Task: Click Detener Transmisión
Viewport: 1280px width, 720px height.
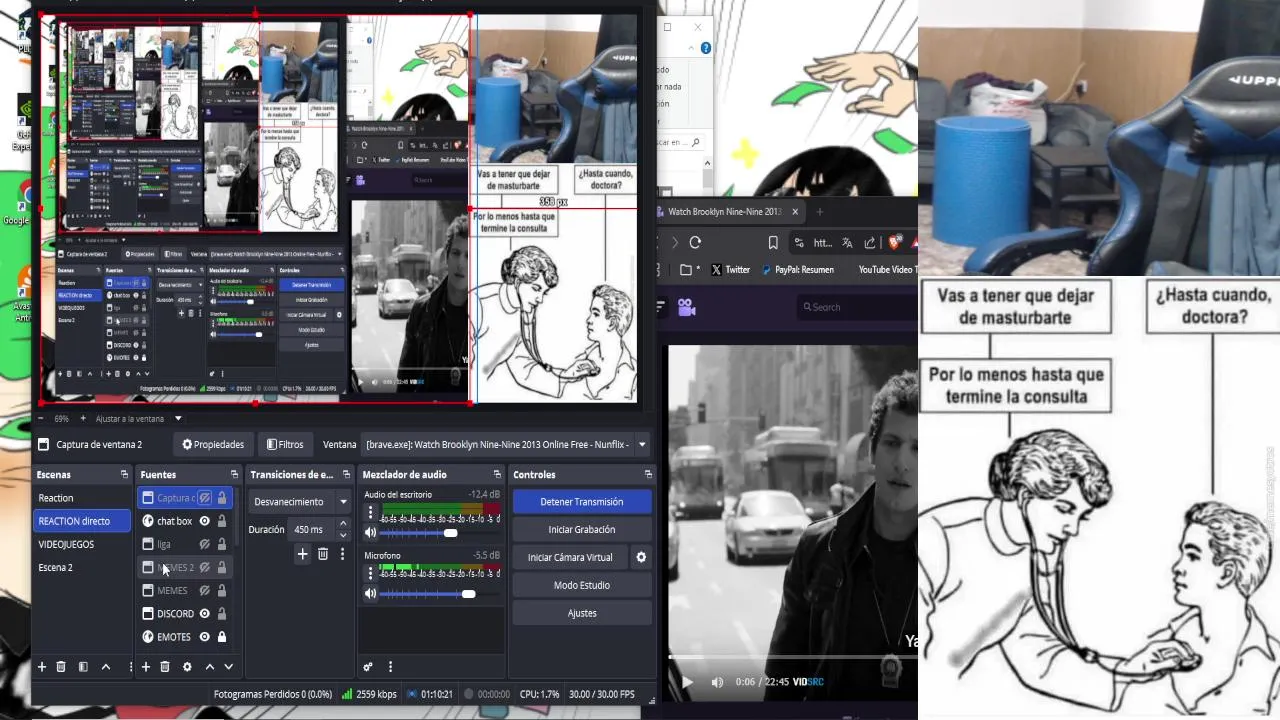Action: pyautogui.click(x=582, y=502)
